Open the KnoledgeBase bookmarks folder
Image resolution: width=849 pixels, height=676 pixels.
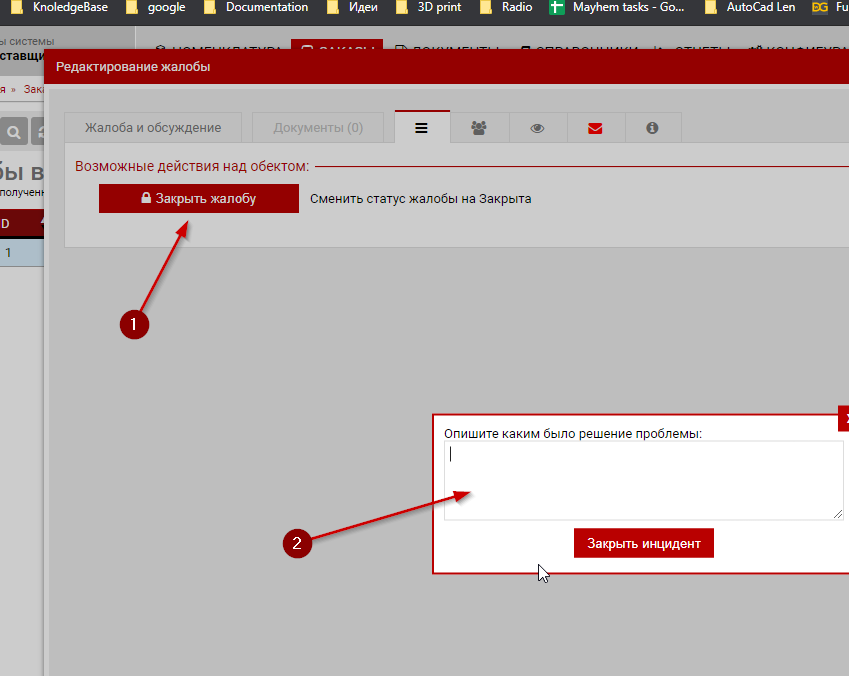click(x=60, y=7)
